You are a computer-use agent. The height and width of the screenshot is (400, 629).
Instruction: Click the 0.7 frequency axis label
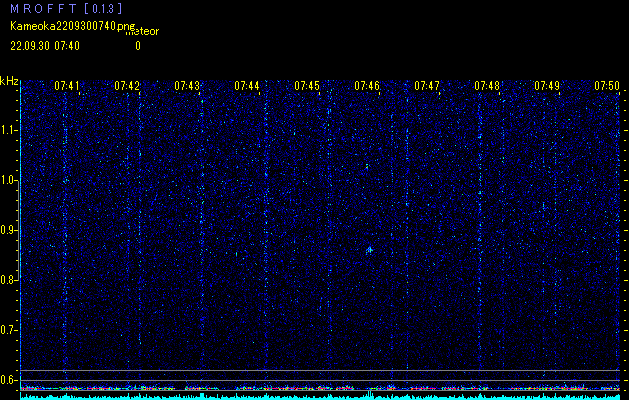click(x=9, y=330)
